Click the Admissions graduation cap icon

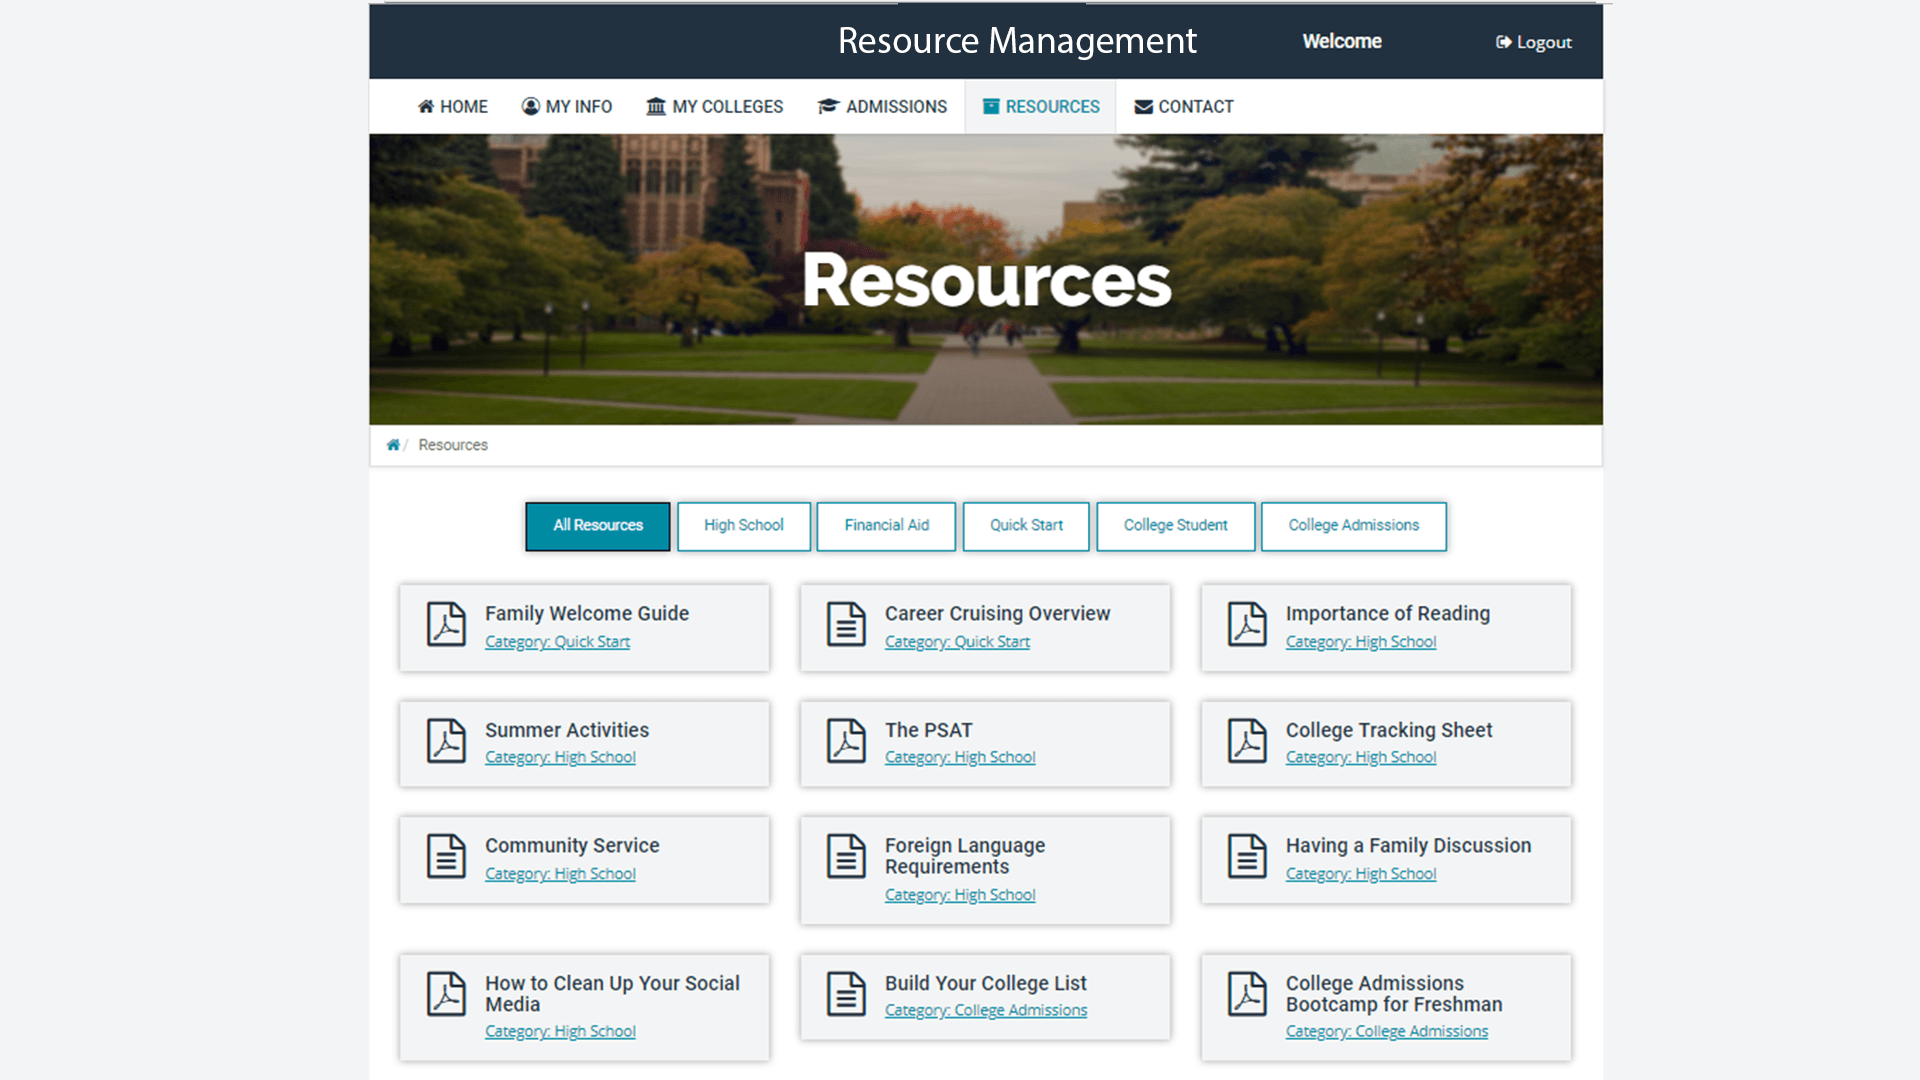coord(828,106)
